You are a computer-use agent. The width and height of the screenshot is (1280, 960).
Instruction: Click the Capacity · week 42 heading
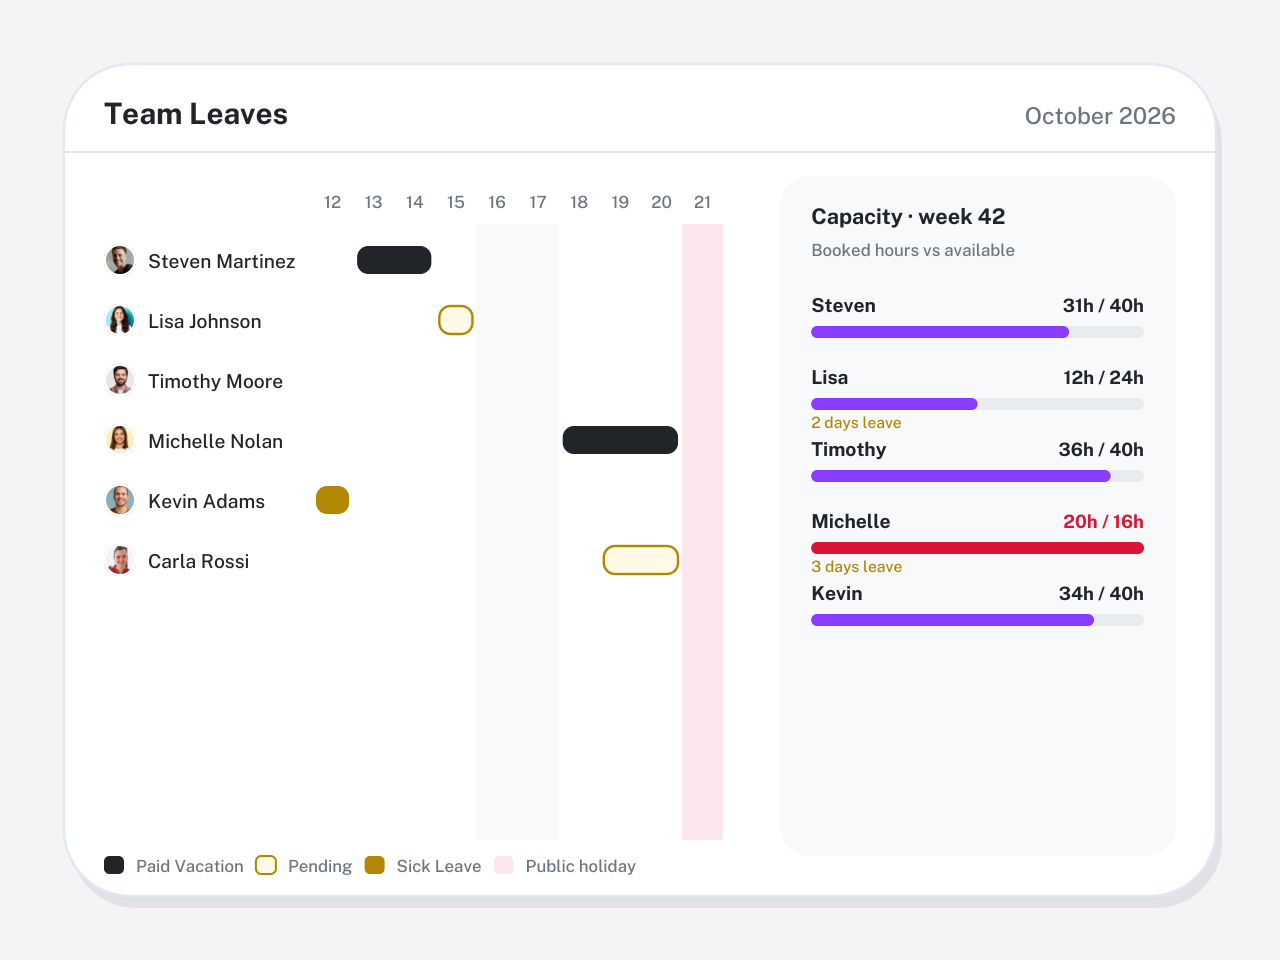click(908, 217)
